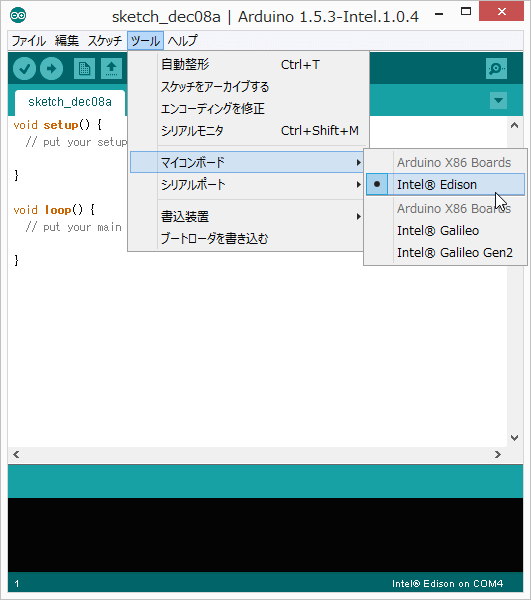Open the 編集 menu
Image resolution: width=531 pixels, height=600 pixels.
(67, 41)
